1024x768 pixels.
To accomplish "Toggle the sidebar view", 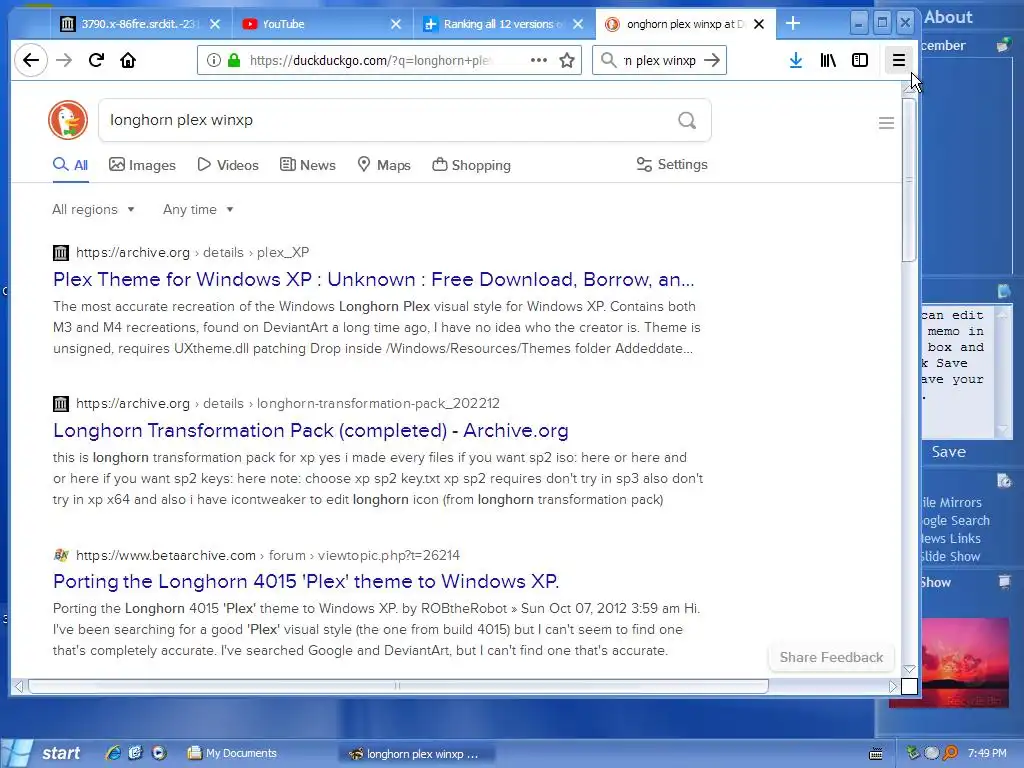I will point(860,60).
